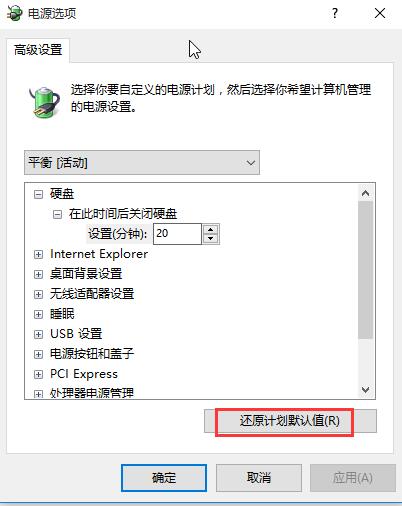Viewport: 402px width, 506px height.
Task: Click the power options battery icon in title bar
Action: tap(15, 13)
